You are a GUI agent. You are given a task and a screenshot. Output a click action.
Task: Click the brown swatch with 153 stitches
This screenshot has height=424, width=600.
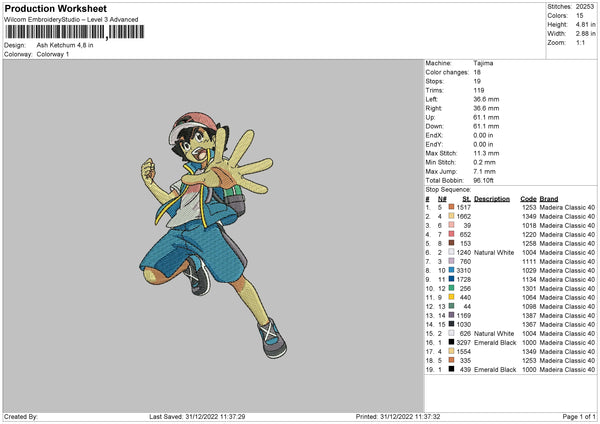tap(452, 243)
